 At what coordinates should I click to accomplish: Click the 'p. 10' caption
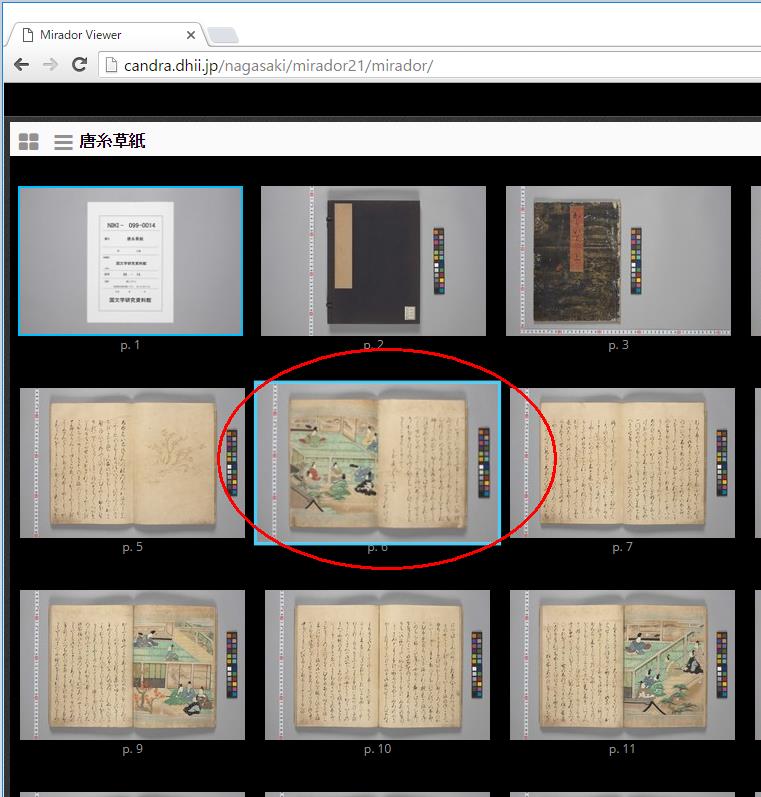click(377, 749)
